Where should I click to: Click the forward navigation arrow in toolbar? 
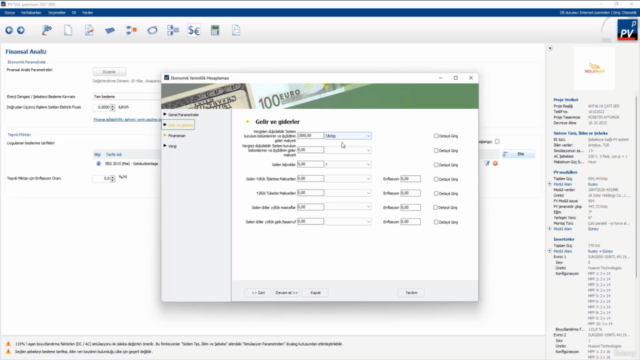pyautogui.click(x=21, y=30)
